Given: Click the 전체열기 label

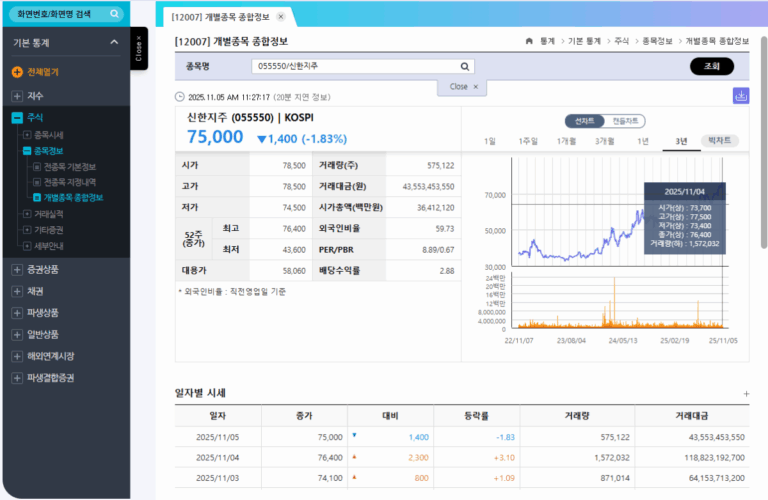Looking at the screenshot, I should [x=43, y=72].
